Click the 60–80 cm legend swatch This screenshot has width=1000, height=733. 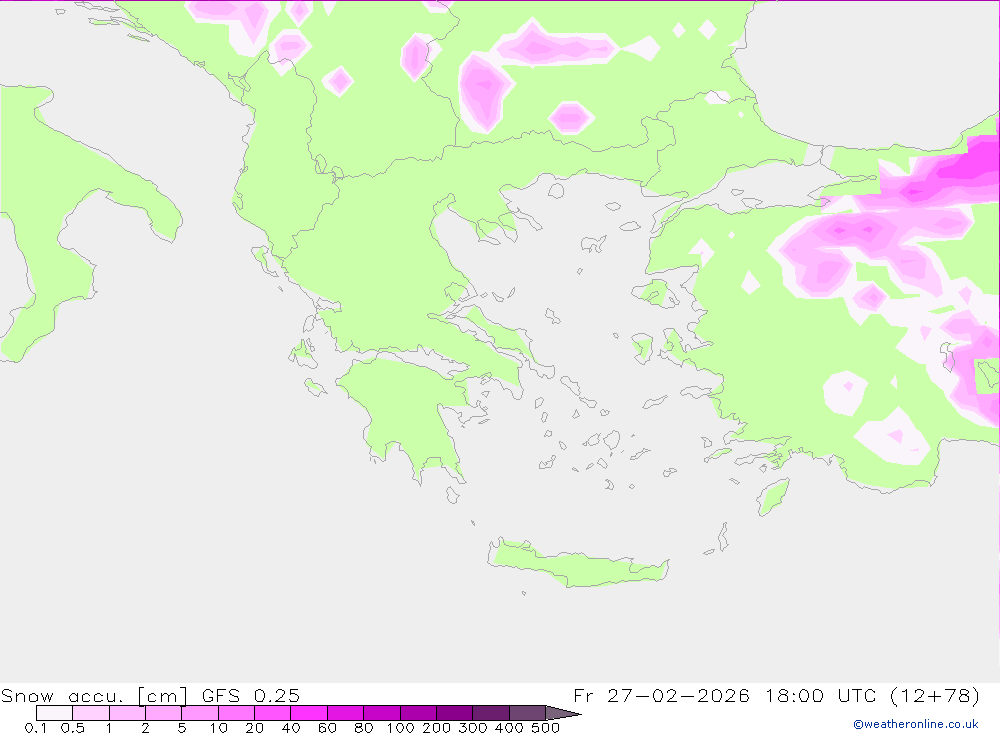(x=345, y=713)
